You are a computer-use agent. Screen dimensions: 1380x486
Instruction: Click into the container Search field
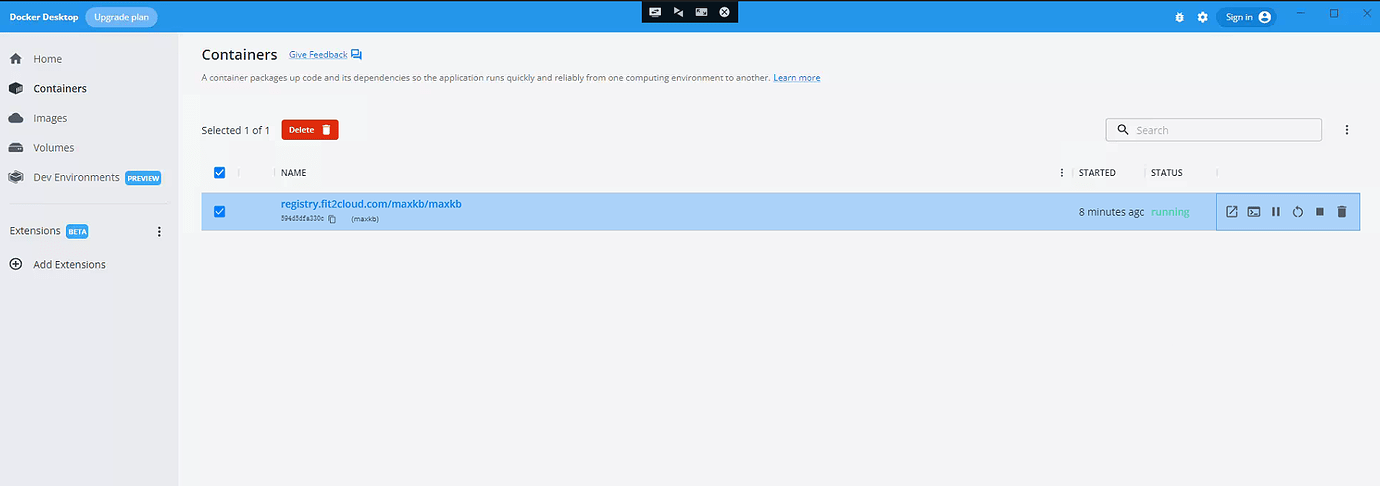click(x=1220, y=130)
